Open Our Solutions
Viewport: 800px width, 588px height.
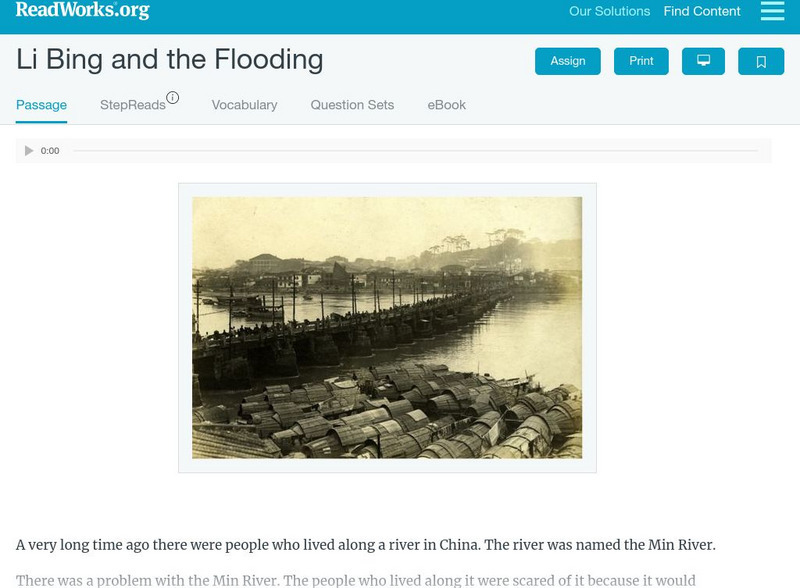610,12
